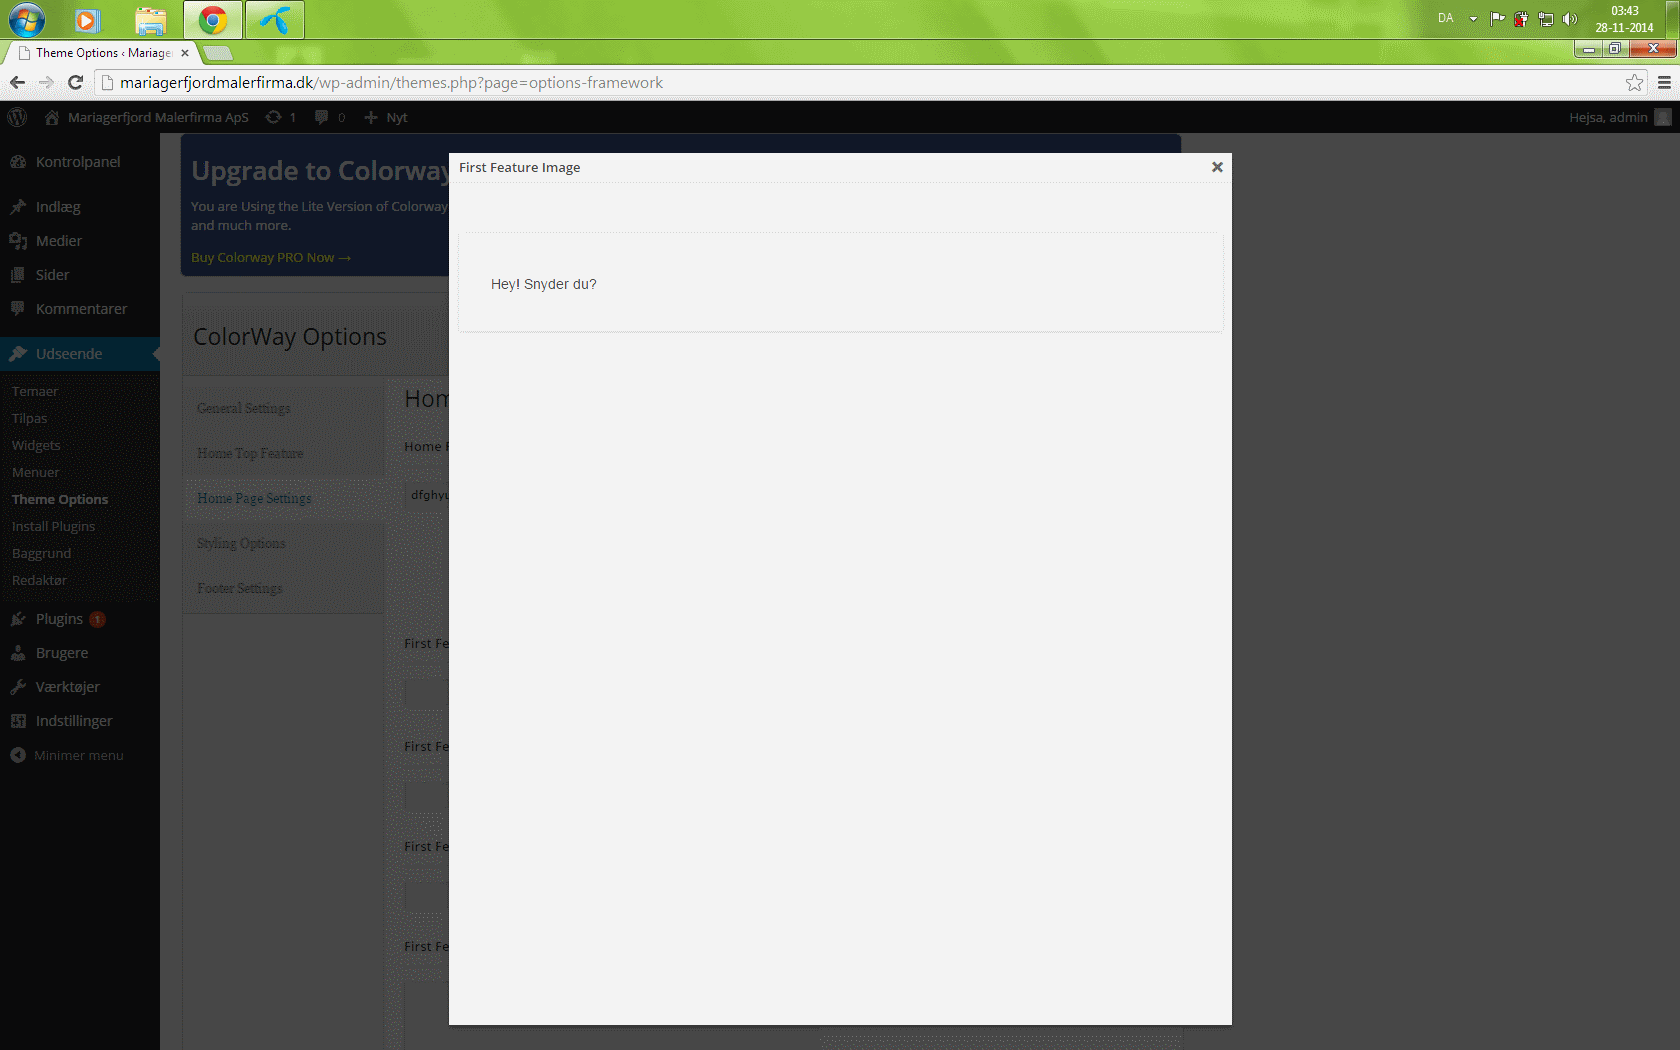Open Indstillinger settings menu
Screen dimensions: 1680x1050
(74, 721)
